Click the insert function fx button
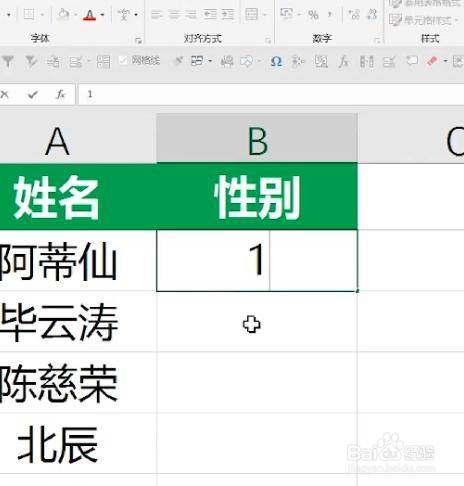464x486 pixels. tap(60, 95)
